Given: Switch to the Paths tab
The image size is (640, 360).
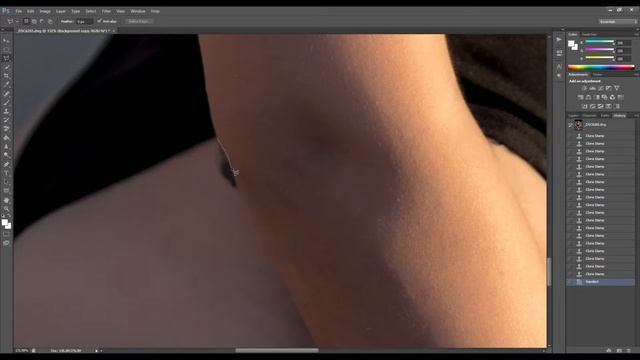Looking at the screenshot, I should pos(605,116).
